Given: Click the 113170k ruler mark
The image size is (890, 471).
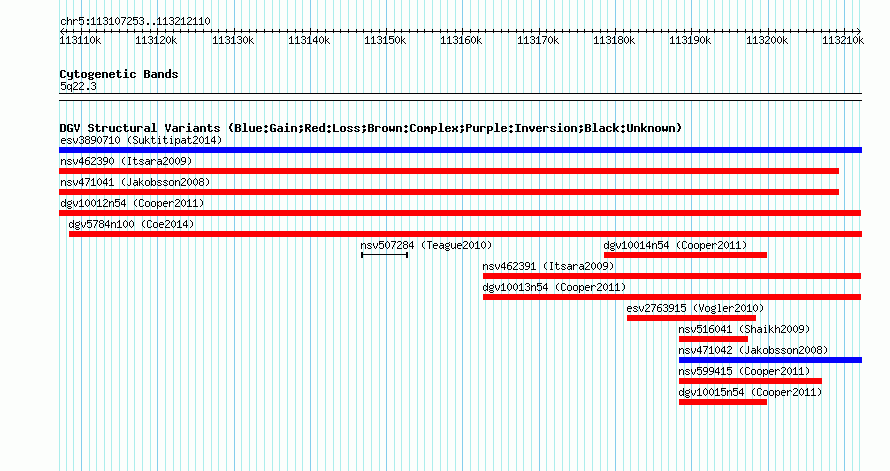Looking at the screenshot, I should (x=538, y=40).
